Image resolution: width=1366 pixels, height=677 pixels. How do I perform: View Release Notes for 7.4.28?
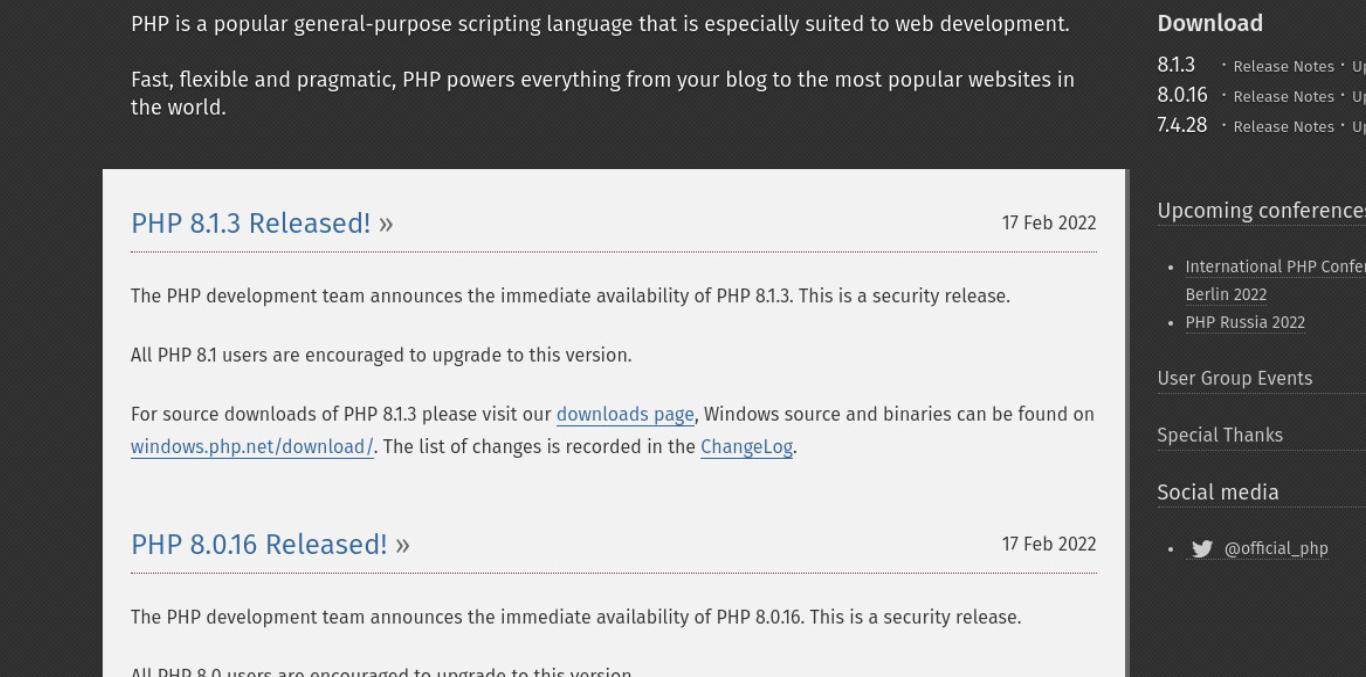pyautogui.click(x=1283, y=126)
